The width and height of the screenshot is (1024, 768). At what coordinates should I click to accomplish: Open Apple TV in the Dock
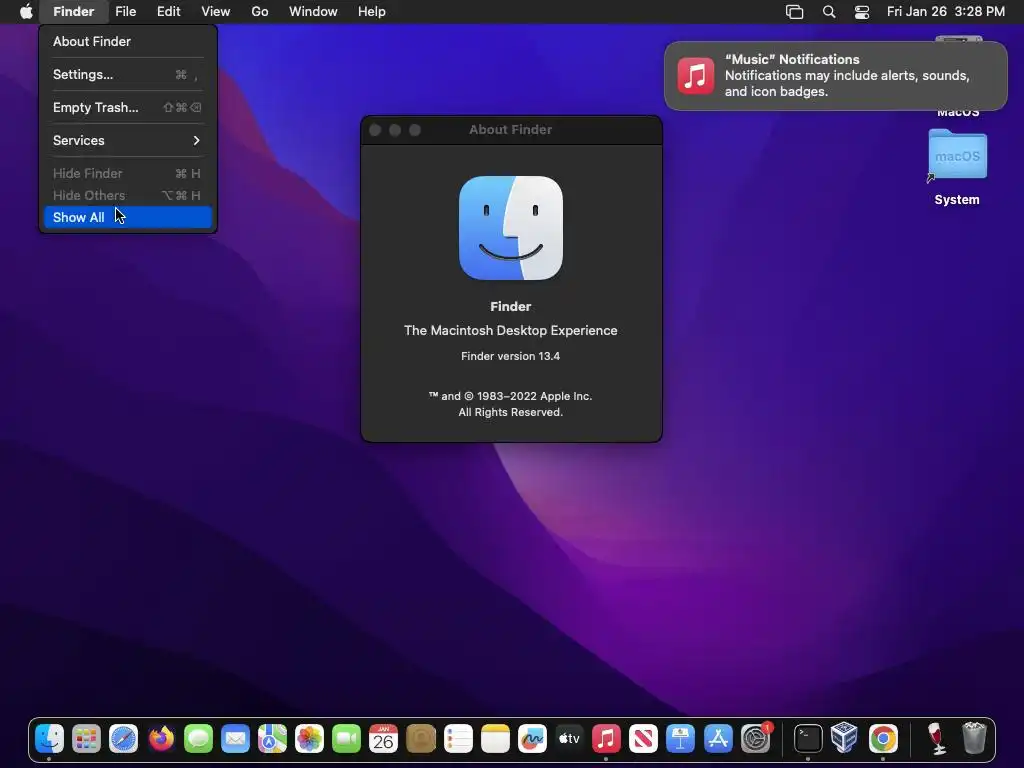pos(569,739)
